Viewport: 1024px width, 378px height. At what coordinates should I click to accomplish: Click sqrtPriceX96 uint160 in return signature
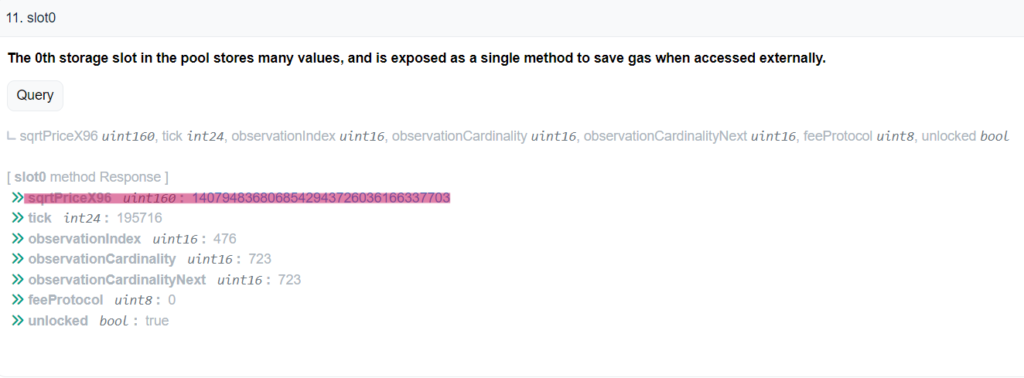coord(88,137)
